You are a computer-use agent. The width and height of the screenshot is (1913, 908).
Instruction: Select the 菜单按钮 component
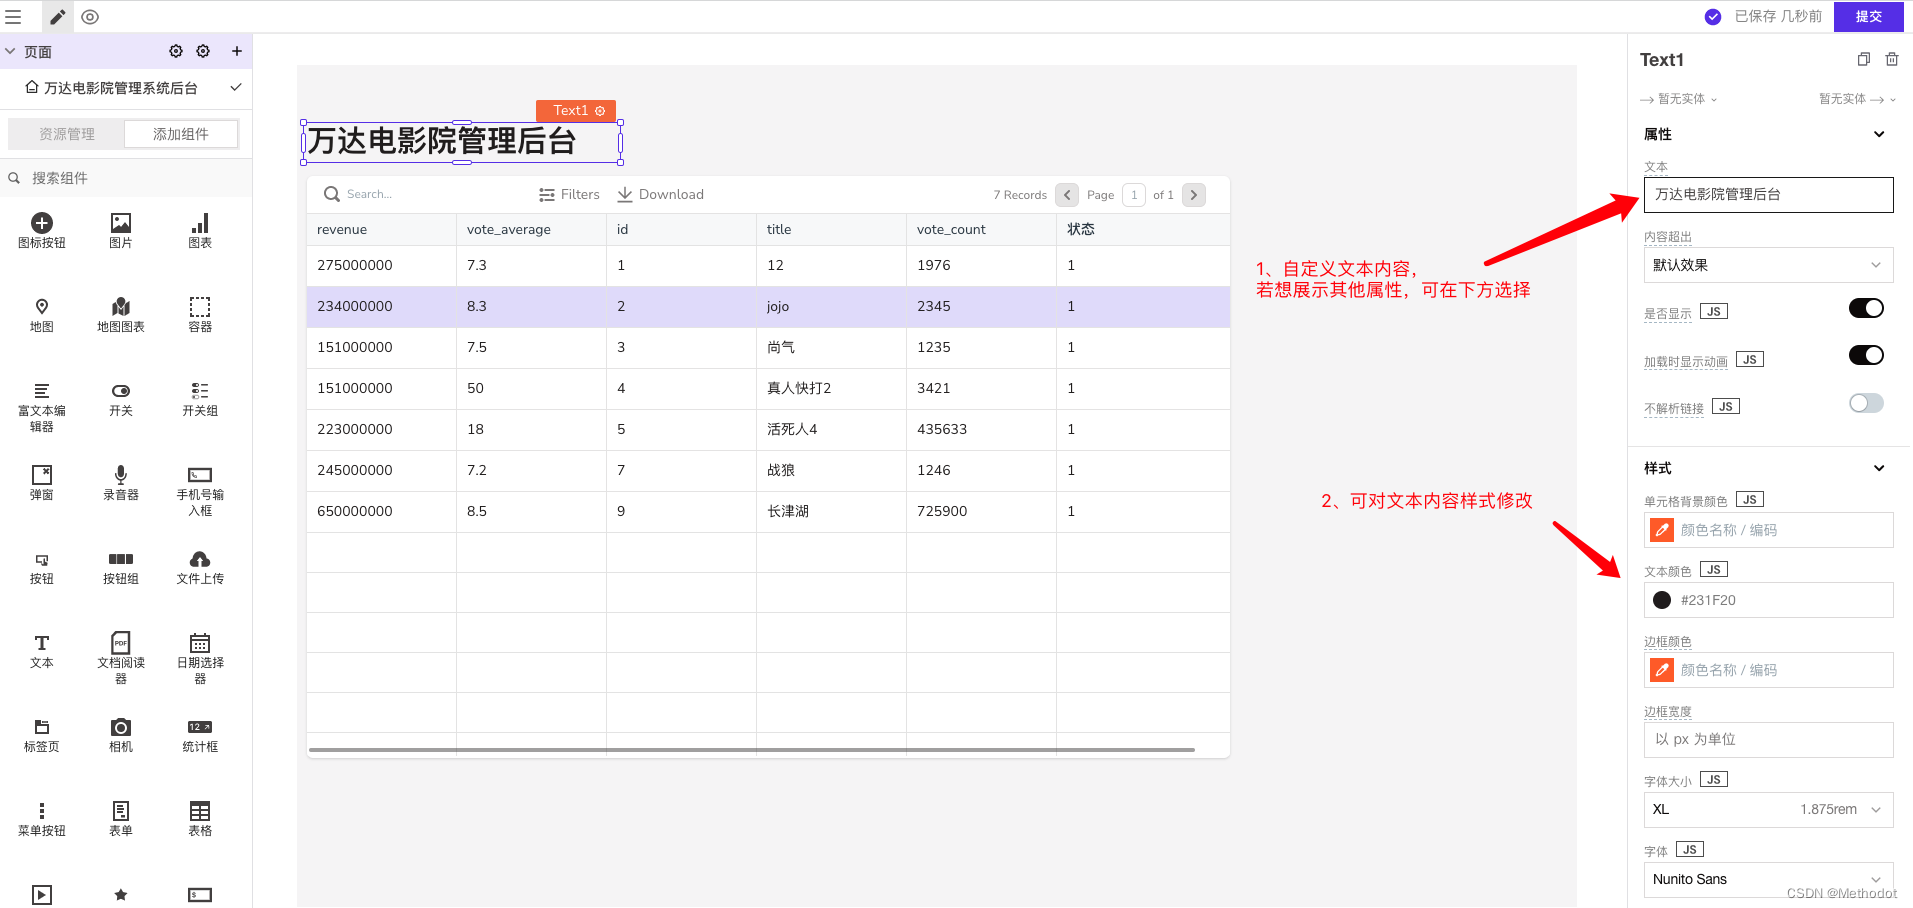point(42,819)
